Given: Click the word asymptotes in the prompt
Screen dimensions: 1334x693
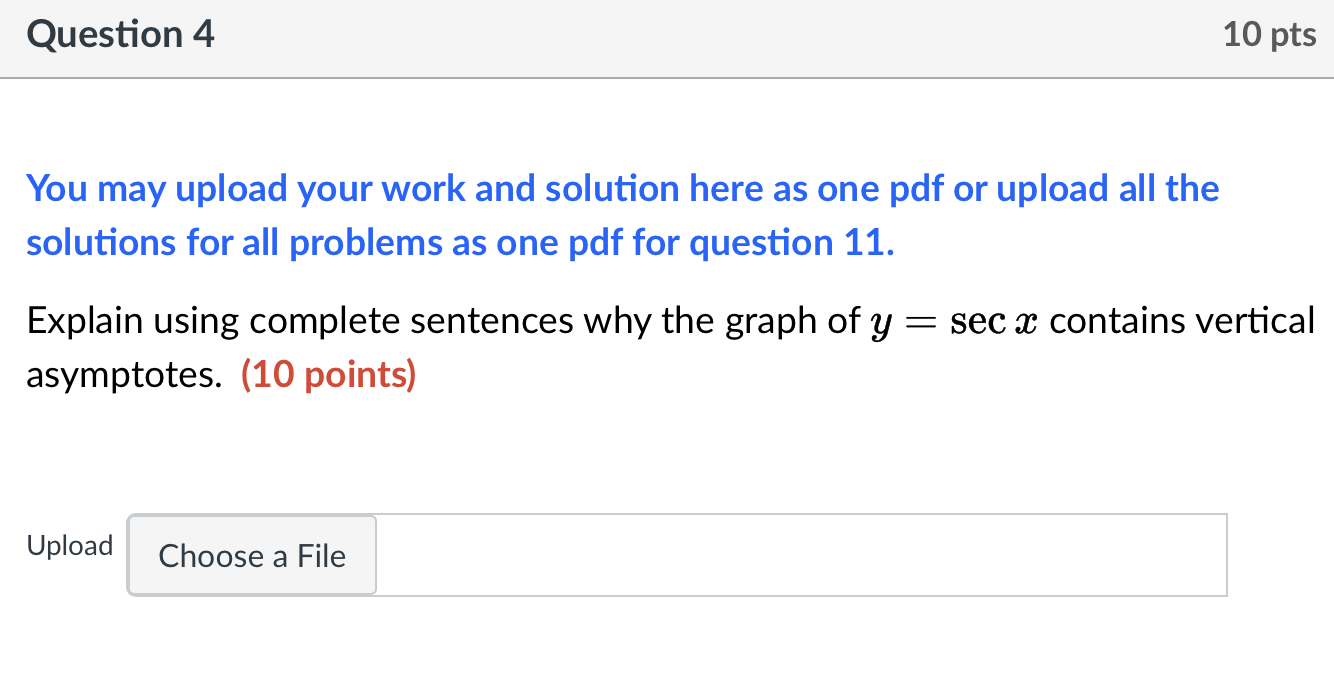Looking at the screenshot, I should coord(122,374).
